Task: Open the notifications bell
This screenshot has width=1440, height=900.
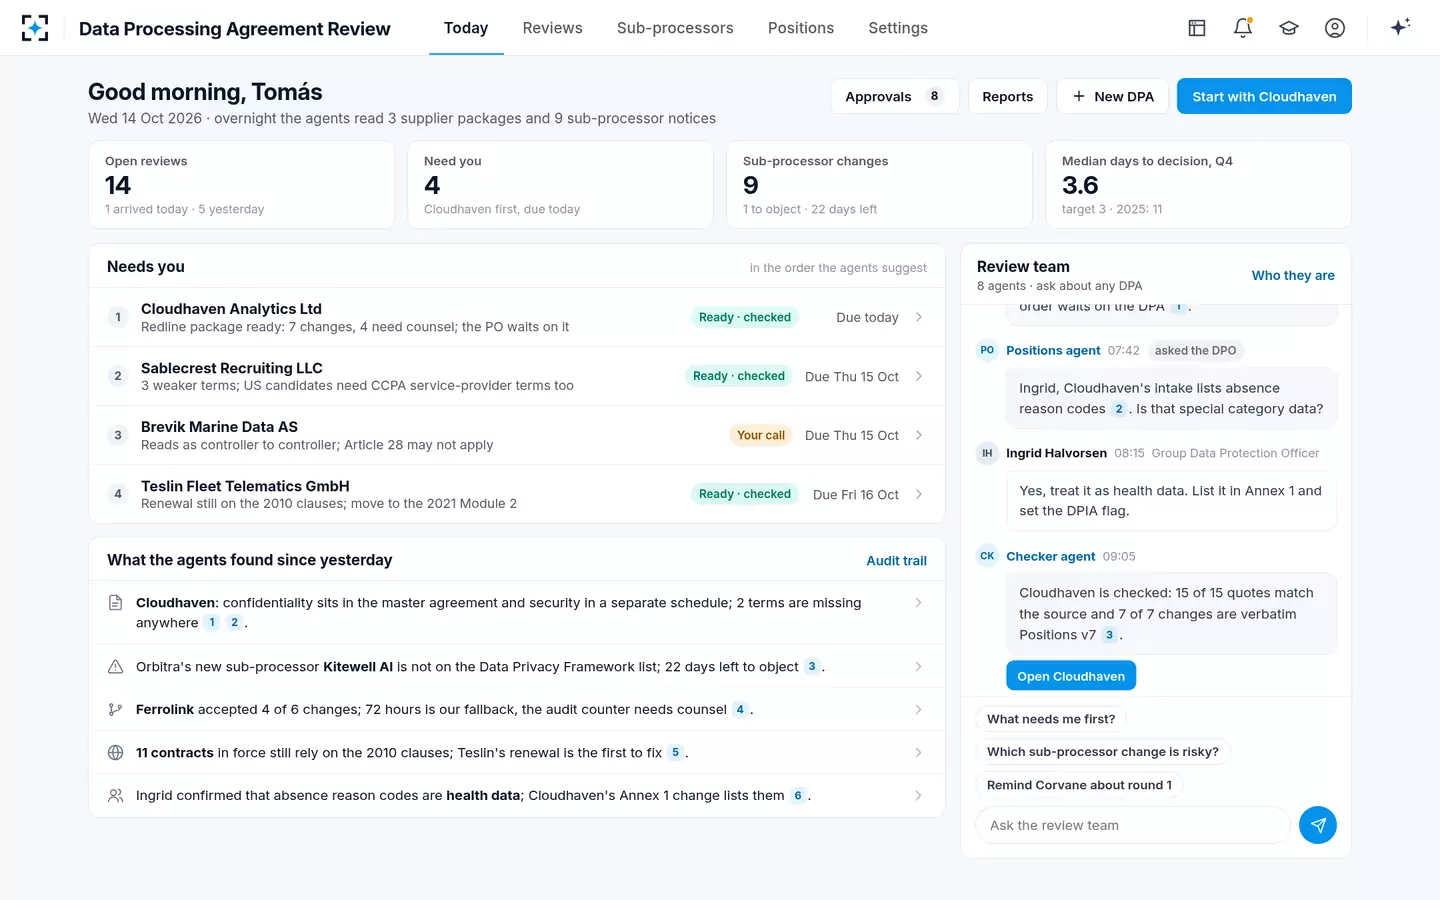Action: click(x=1243, y=28)
